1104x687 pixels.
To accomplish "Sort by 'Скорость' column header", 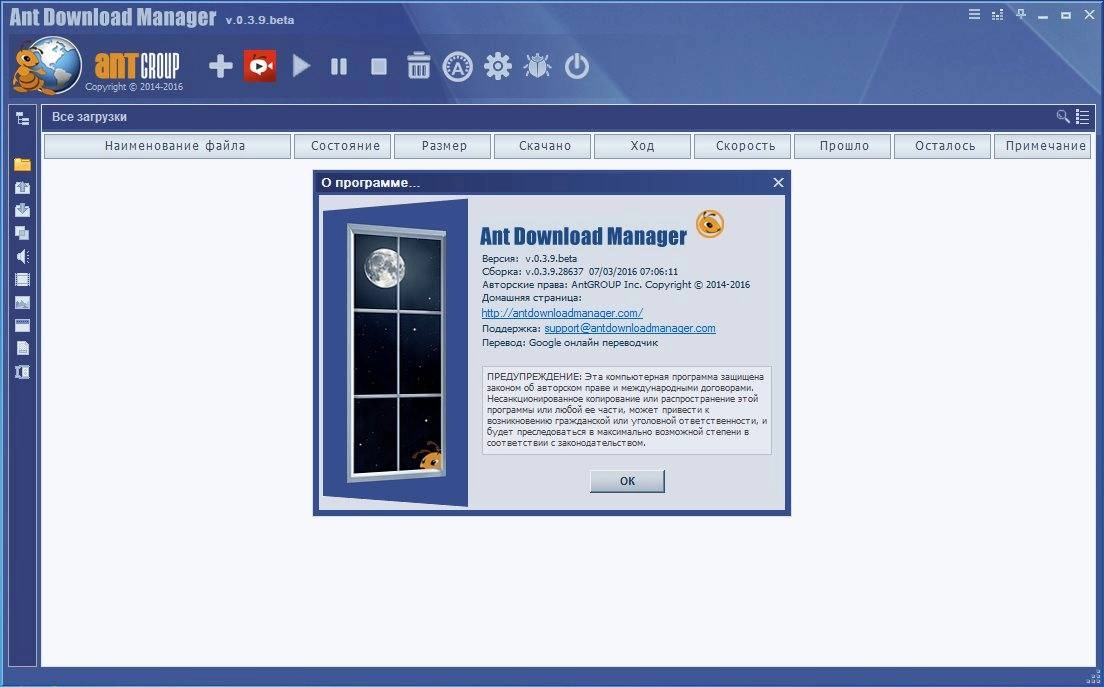I will [742, 146].
